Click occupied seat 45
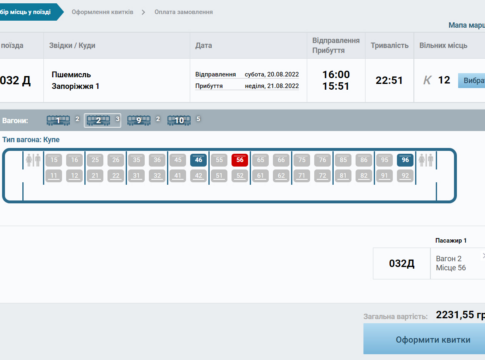Image resolution: width=485 pixels, height=360 pixels. coord(178,160)
